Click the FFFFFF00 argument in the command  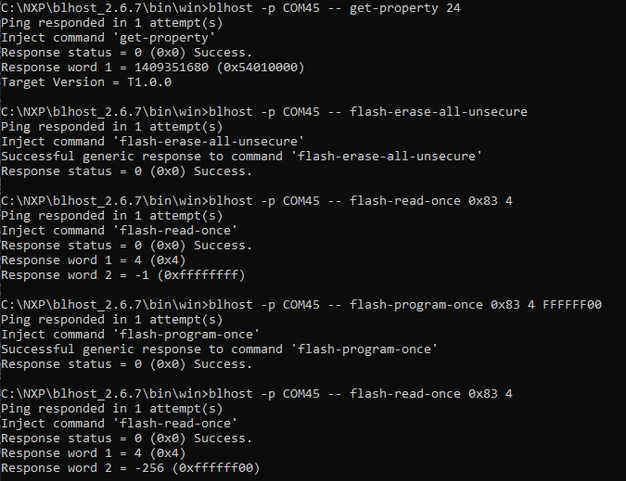tap(571, 305)
